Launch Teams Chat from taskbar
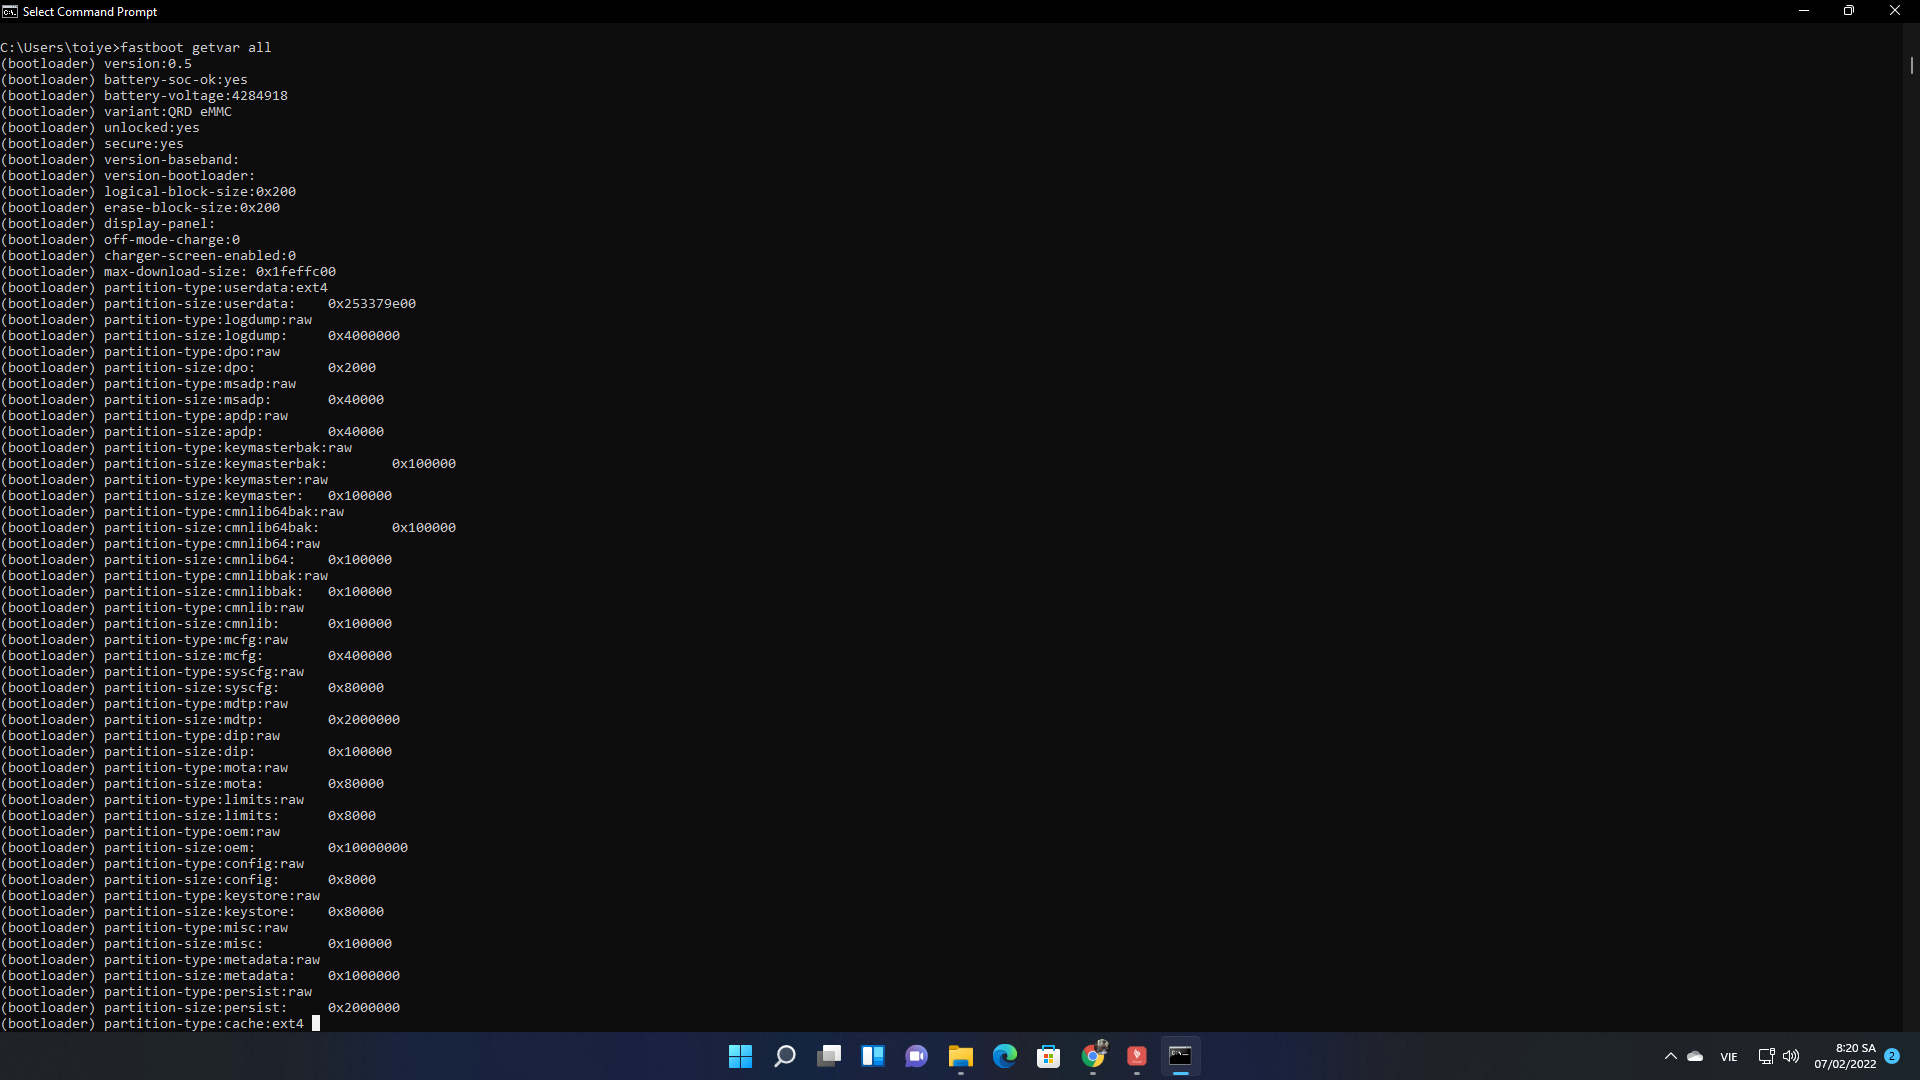Image resolution: width=1920 pixels, height=1080 pixels. [x=916, y=1056]
